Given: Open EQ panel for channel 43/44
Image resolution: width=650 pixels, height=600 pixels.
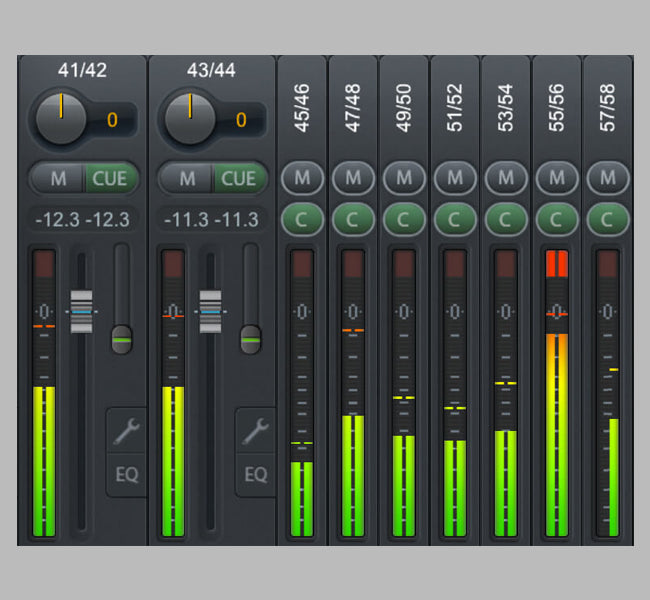Looking at the screenshot, I should point(256,475).
